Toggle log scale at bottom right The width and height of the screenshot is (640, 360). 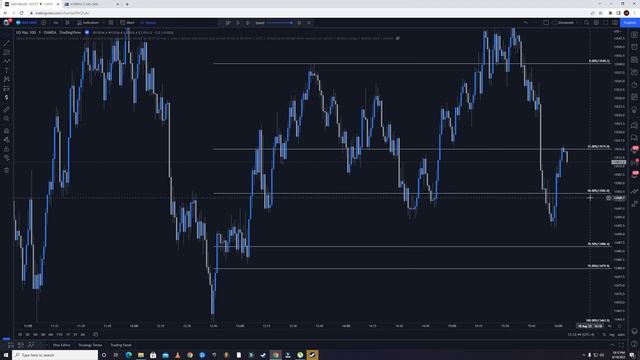click(612, 335)
